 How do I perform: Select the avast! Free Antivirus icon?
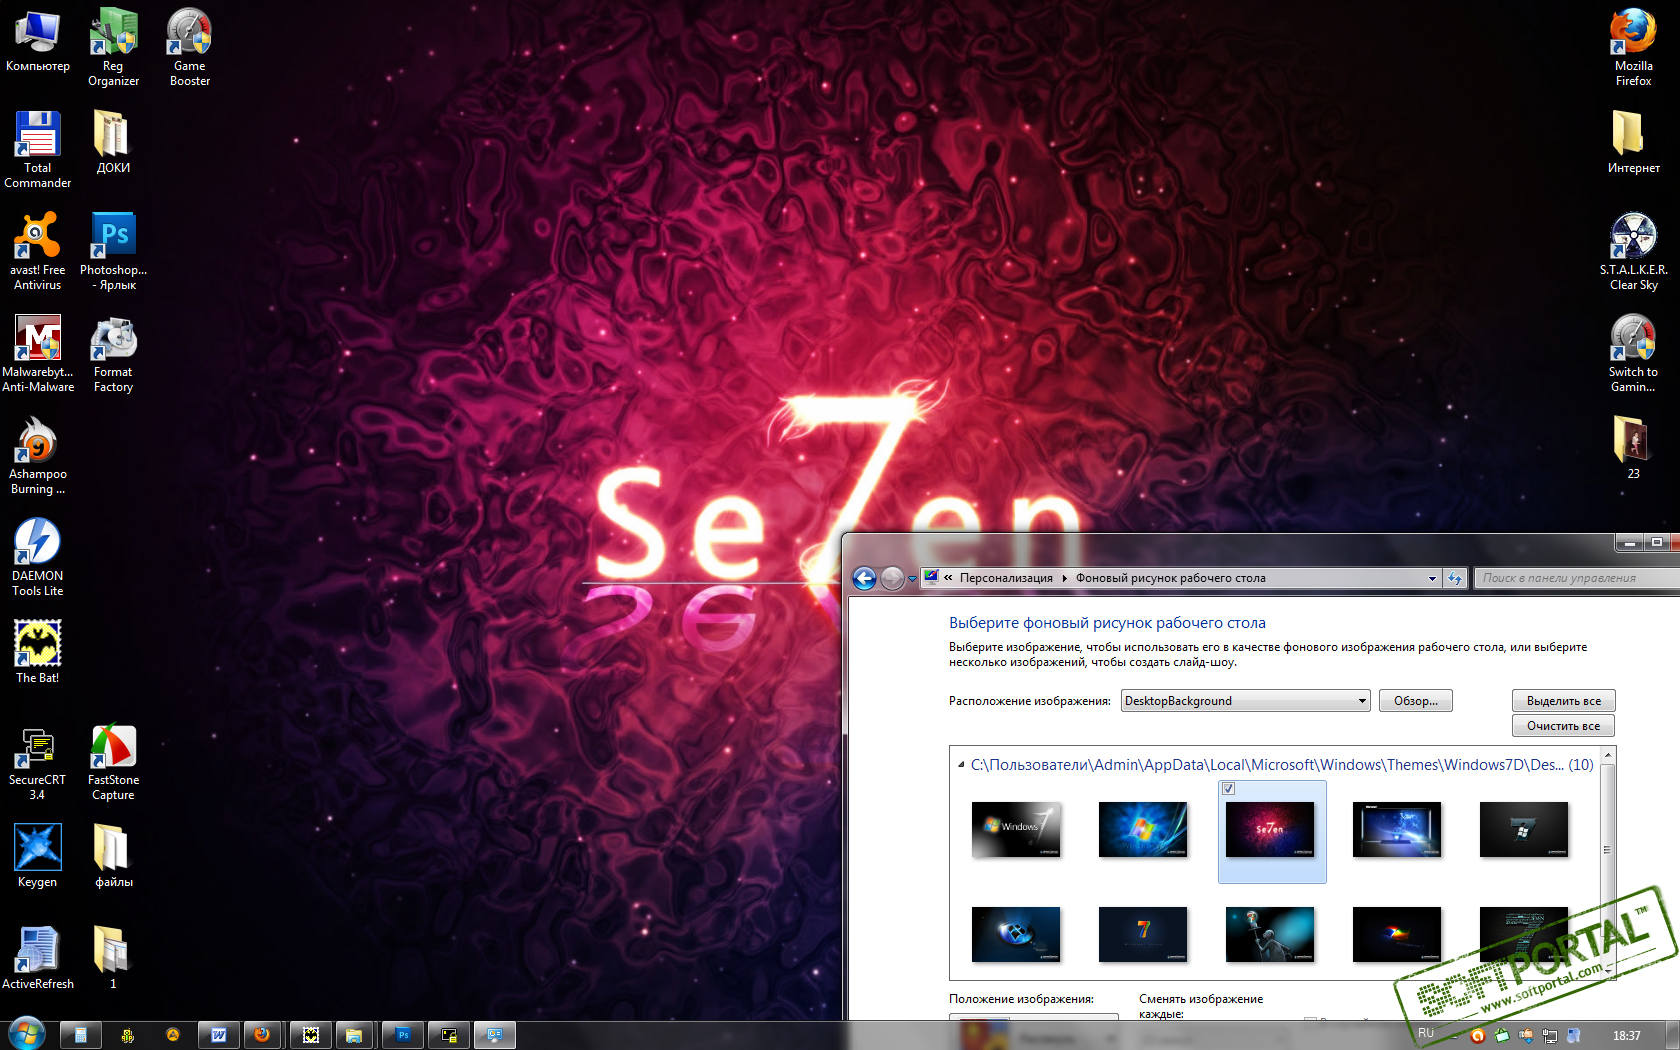[x=38, y=251]
